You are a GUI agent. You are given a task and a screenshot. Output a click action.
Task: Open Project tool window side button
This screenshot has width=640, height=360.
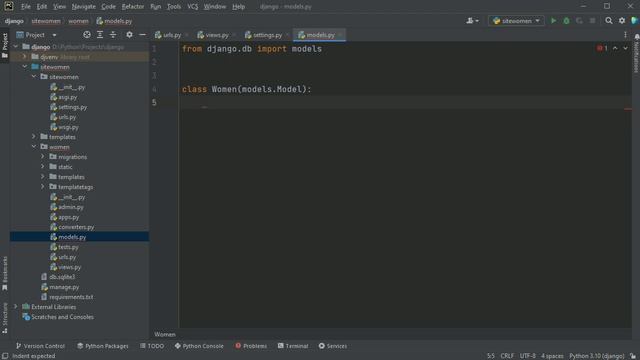coord(5,45)
